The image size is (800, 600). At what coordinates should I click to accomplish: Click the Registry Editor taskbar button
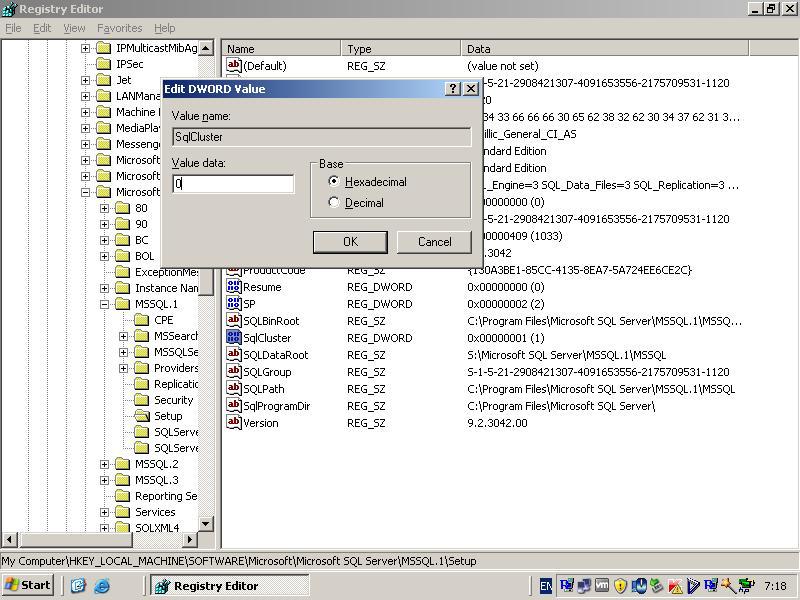pos(230,585)
